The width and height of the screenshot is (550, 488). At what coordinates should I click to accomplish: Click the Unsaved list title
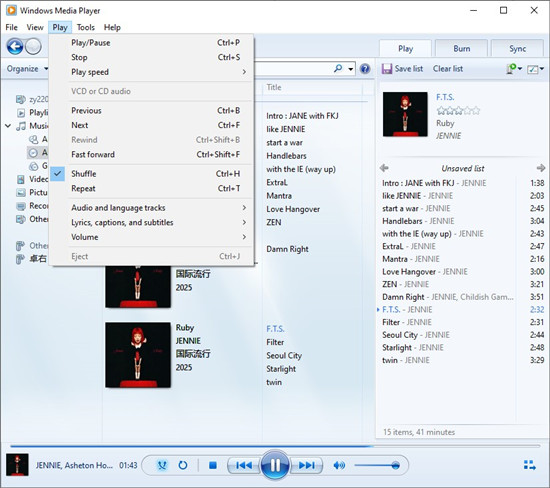click(463, 168)
